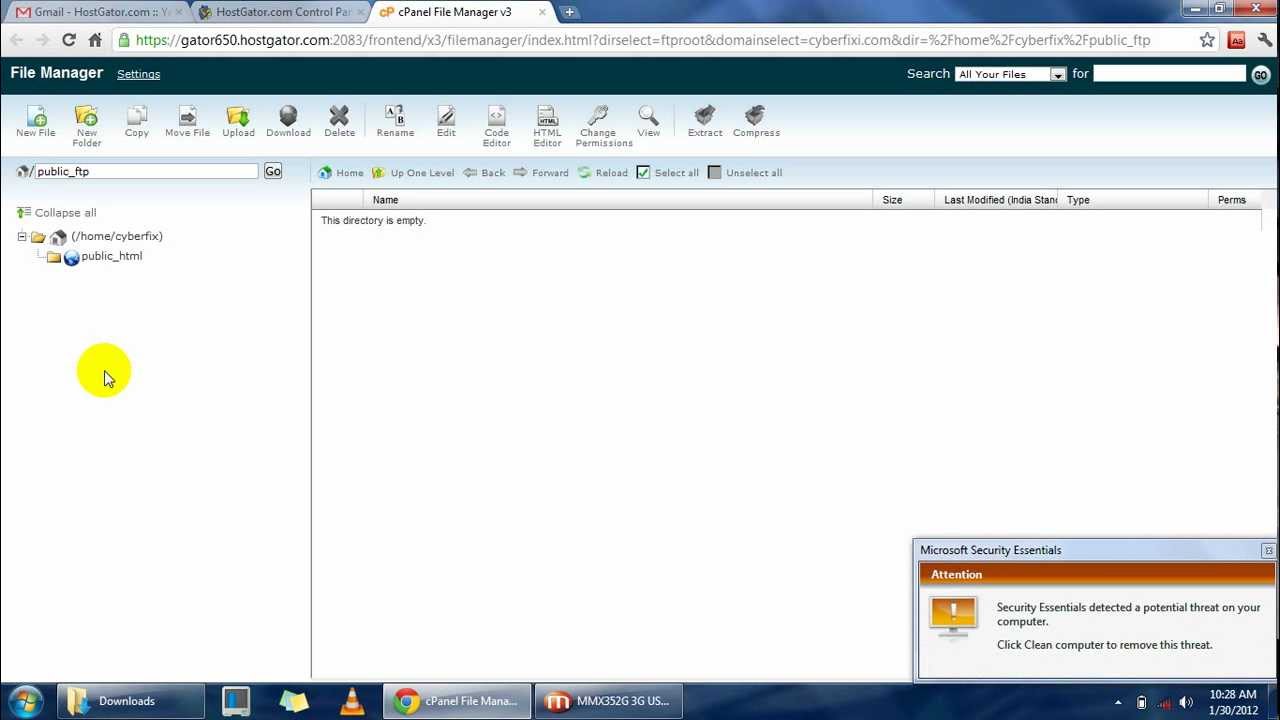Open the Upload tool
1280x720 pixels.
(238, 122)
